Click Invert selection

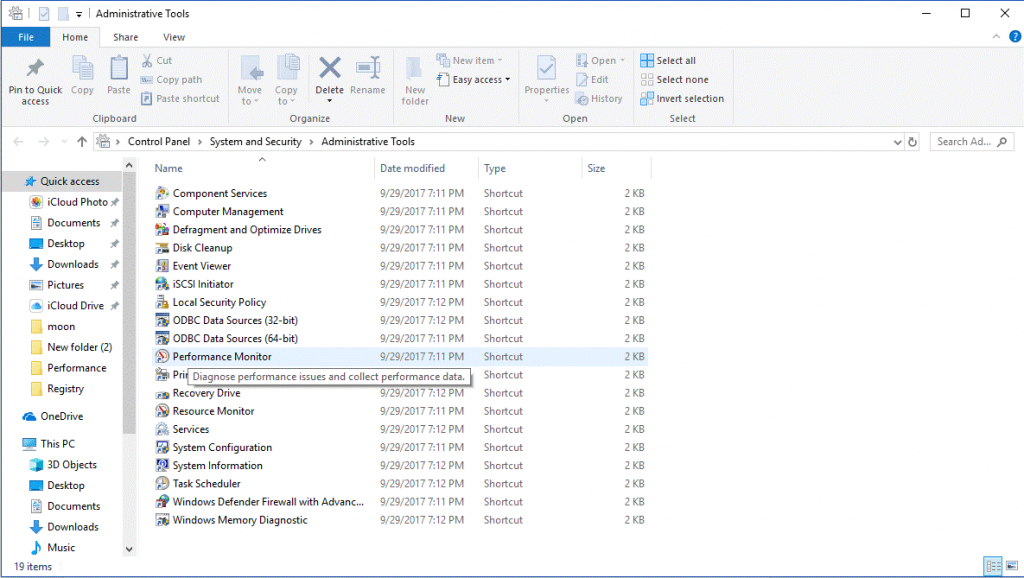pyautogui.click(x=682, y=99)
